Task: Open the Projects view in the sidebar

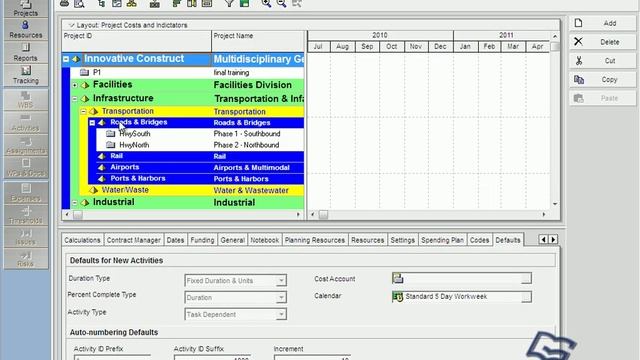Action: pyautogui.click(x=25, y=8)
